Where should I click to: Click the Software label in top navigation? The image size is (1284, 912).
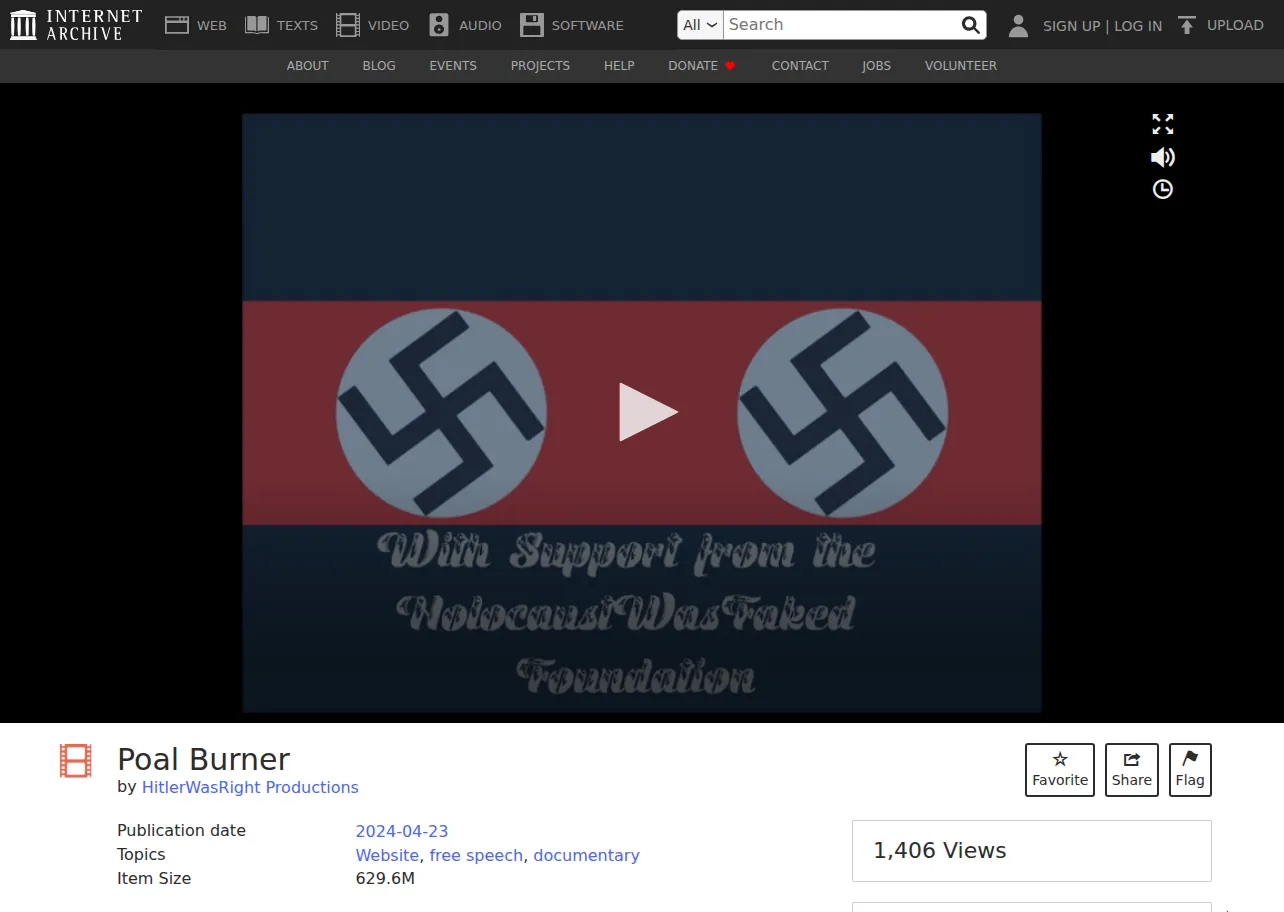click(587, 25)
